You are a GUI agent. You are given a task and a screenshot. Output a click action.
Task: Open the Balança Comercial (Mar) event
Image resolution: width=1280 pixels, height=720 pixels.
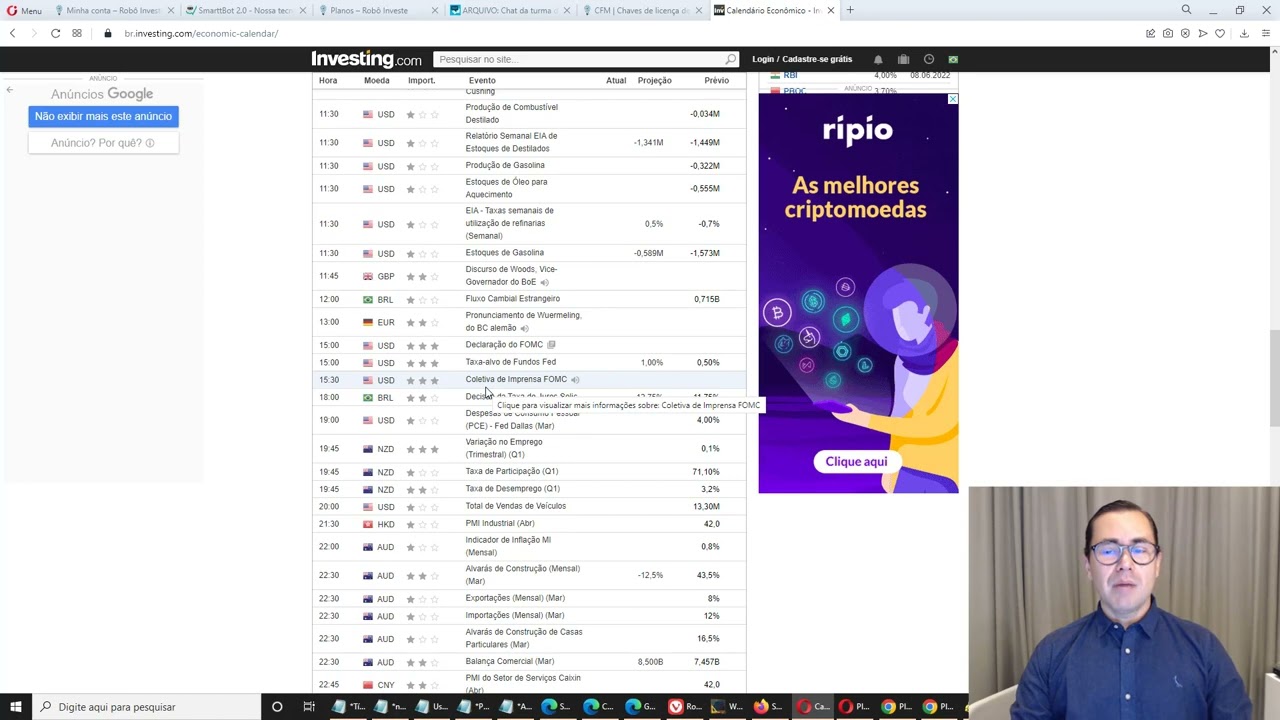point(509,662)
